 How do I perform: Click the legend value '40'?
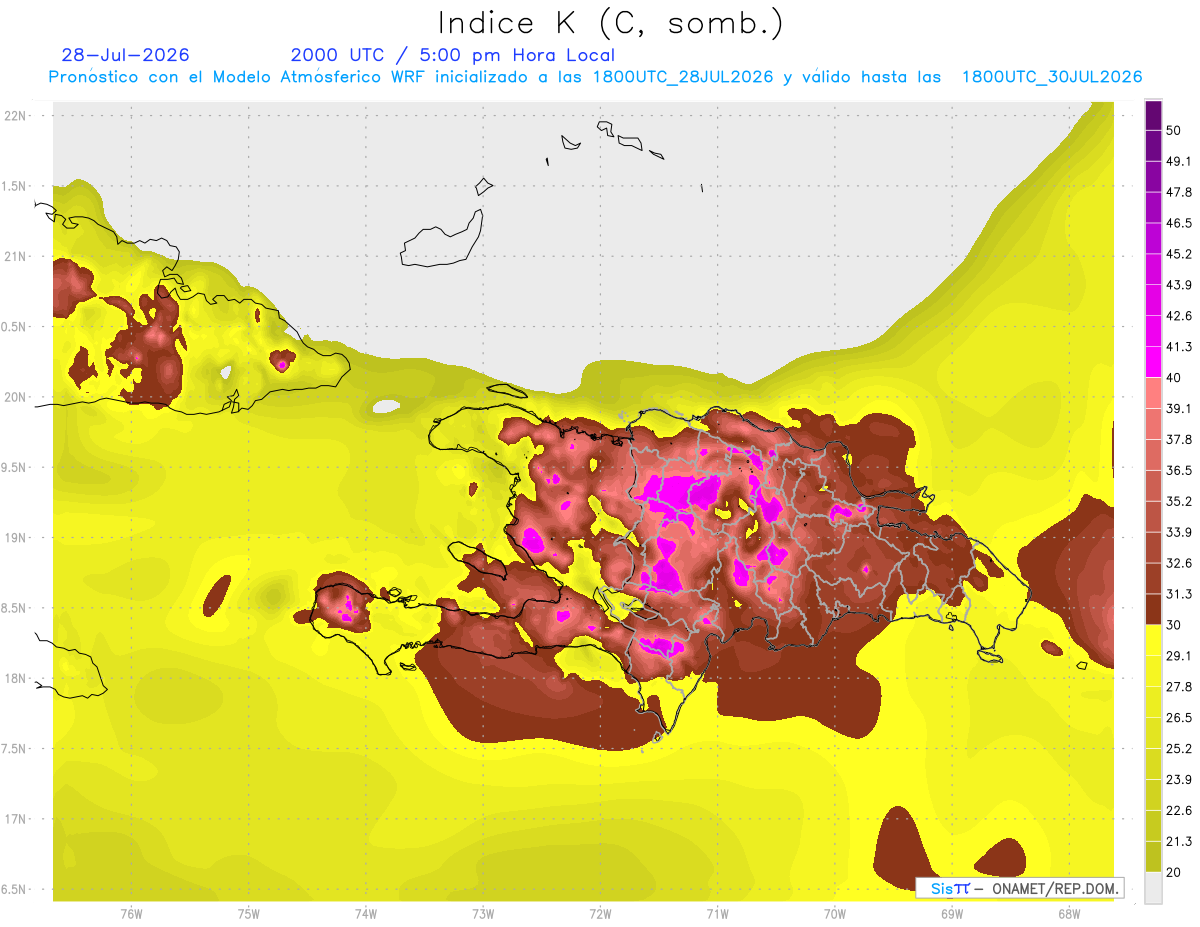point(1174,378)
